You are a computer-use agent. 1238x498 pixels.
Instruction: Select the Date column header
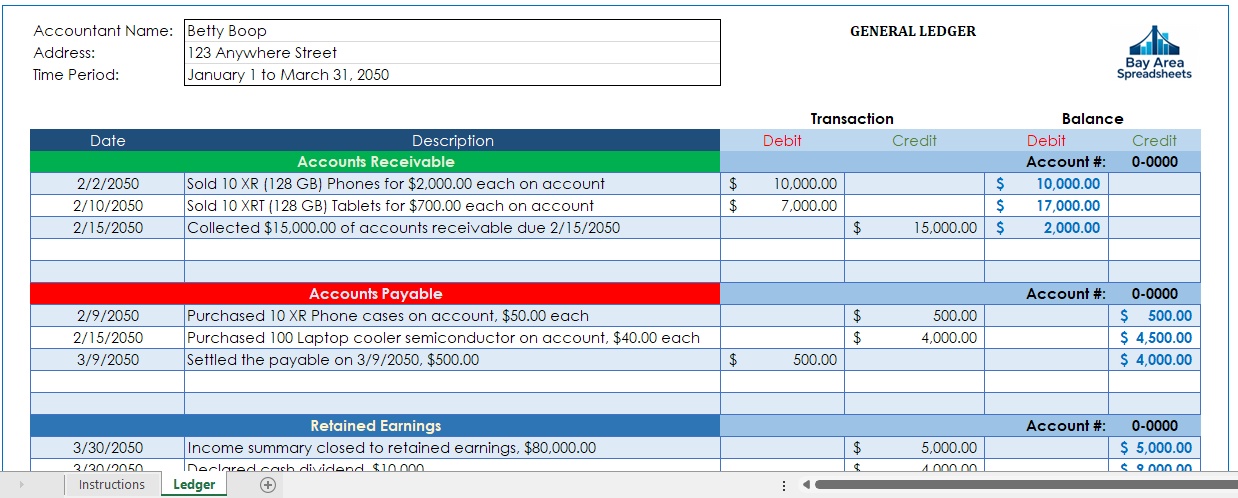(x=107, y=141)
